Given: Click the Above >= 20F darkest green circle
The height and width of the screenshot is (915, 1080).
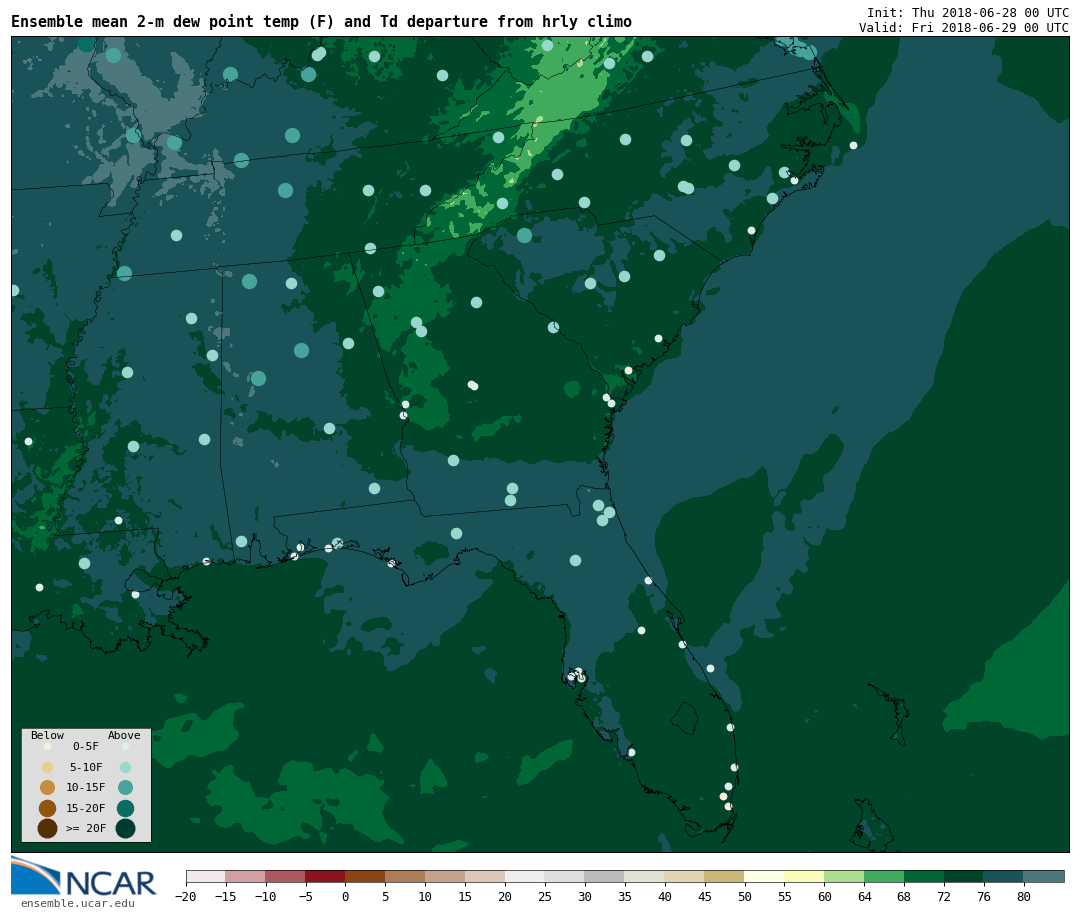Looking at the screenshot, I should 125,828.
